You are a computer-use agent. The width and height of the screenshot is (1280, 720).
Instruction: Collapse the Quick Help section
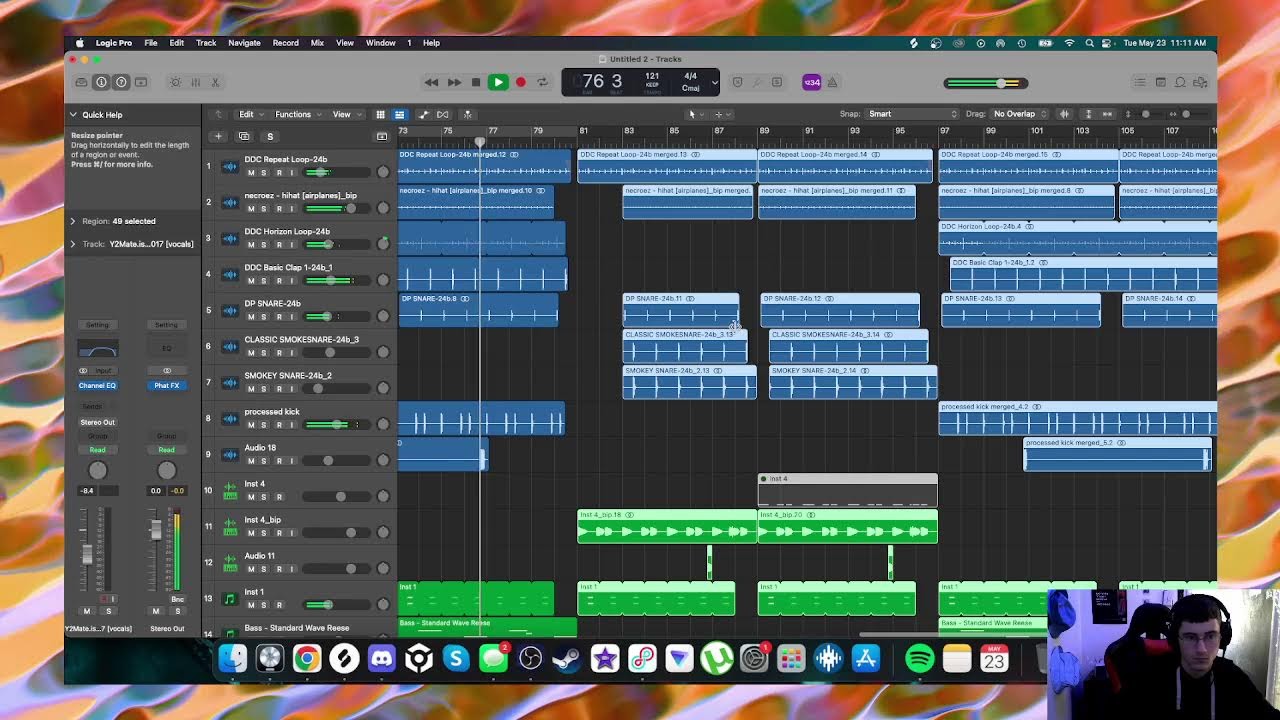(73, 115)
